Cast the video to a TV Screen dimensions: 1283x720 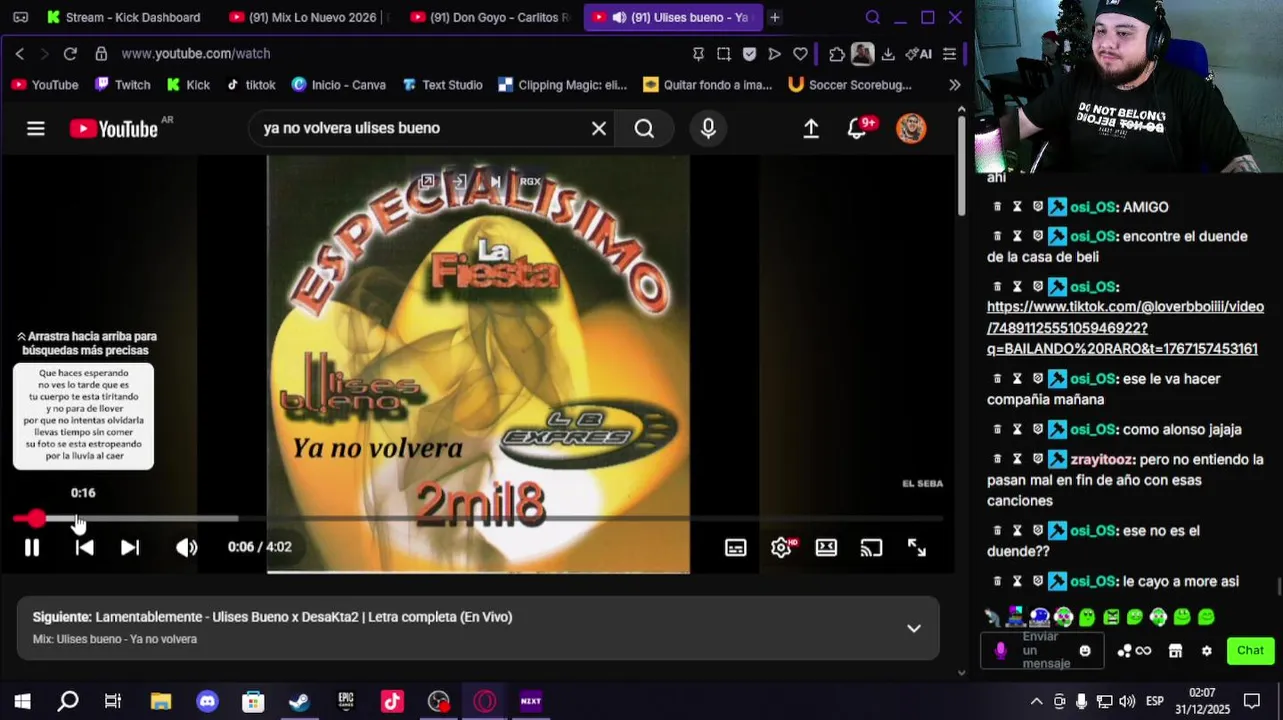tap(872, 547)
